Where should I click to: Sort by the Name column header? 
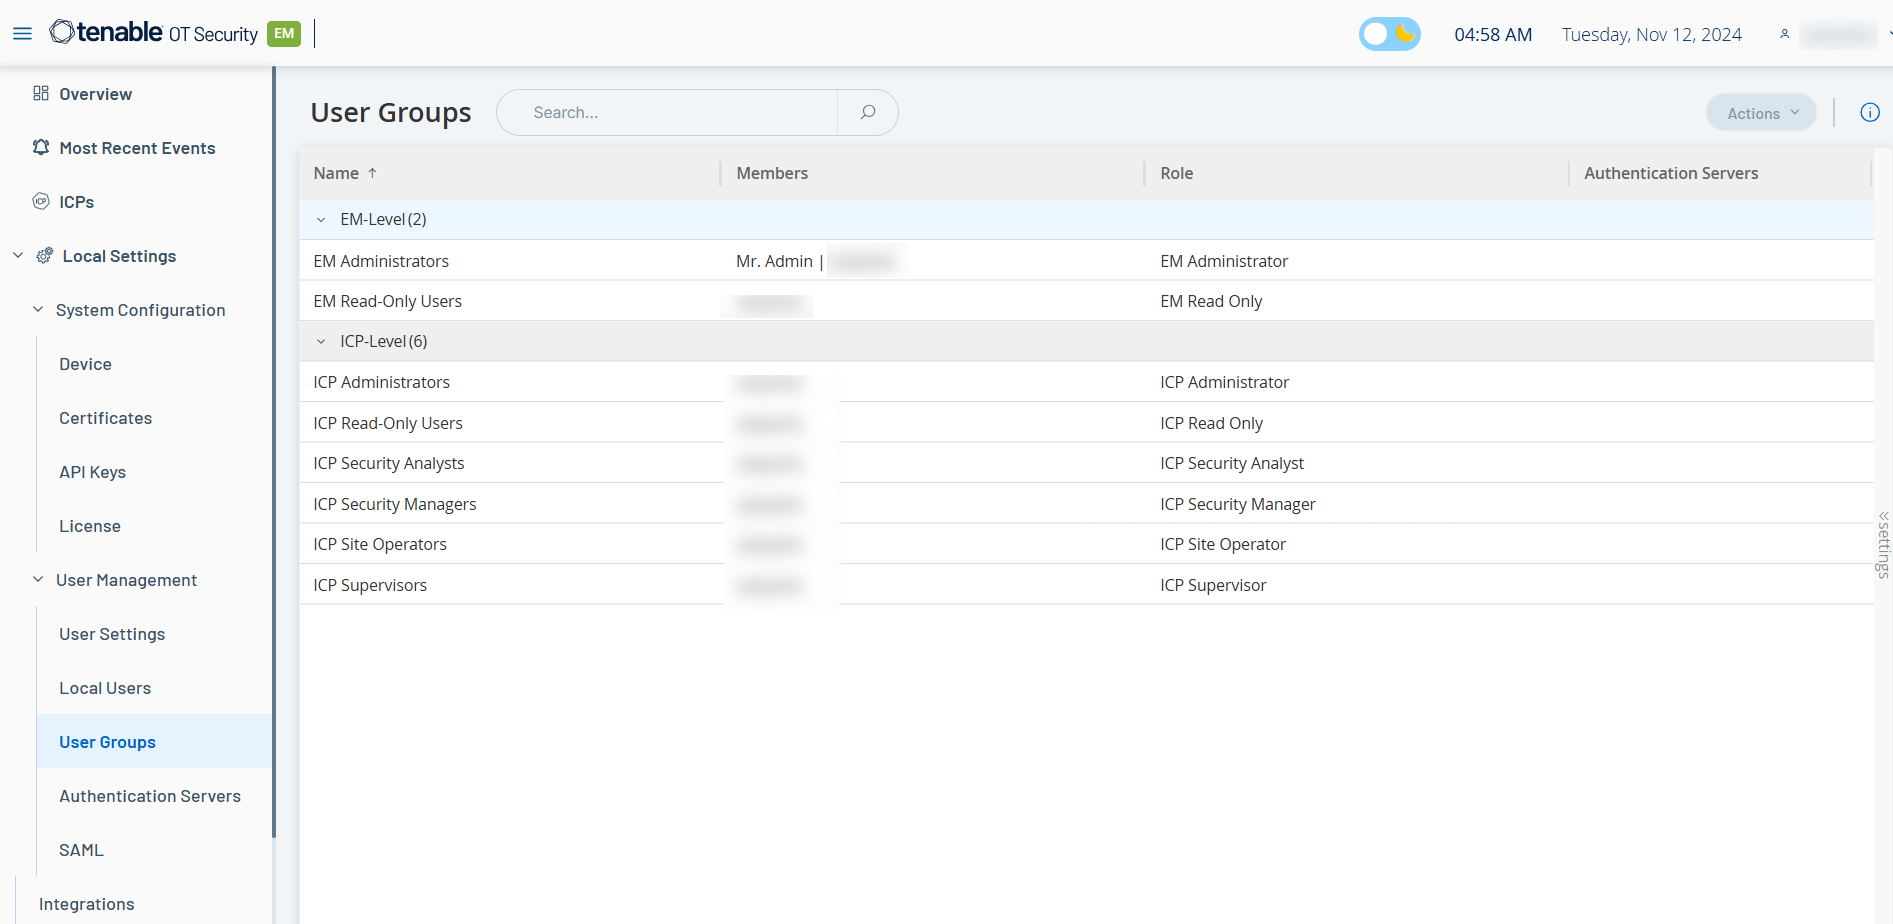[336, 173]
